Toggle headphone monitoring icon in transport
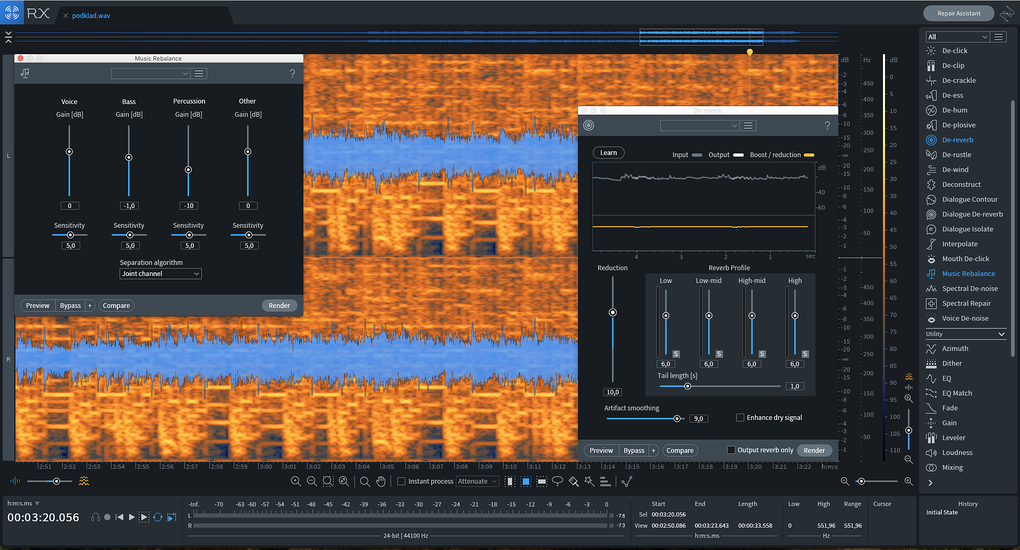Screen dimensions: 1020x550 tap(96, 517)
